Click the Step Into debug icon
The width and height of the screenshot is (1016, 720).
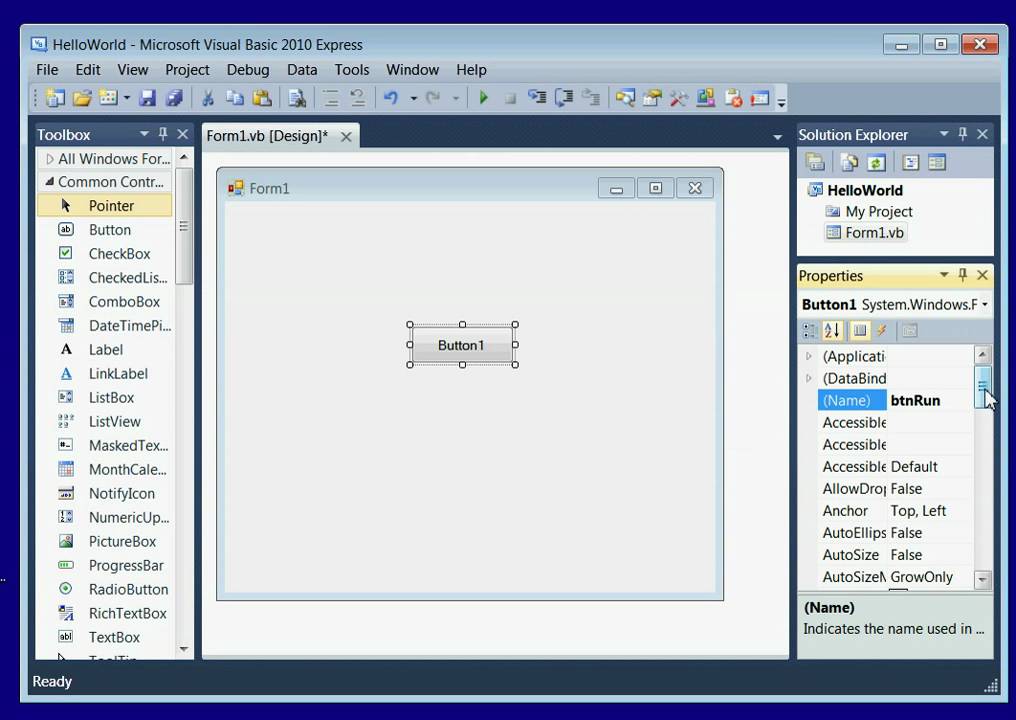pyautogui.click(x=537, y=98)
